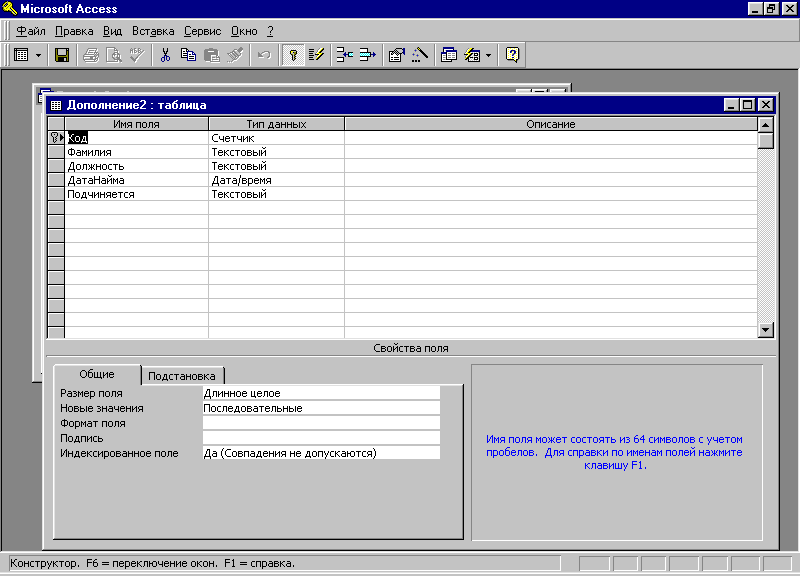Select the ДатаНайма field name cell
The width and height of the screenshot is (800, 576).
[136, 180]
